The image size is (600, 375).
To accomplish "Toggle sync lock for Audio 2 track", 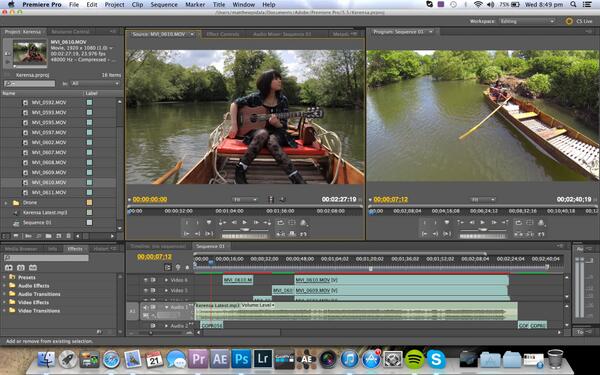I will tap(153, 326).
